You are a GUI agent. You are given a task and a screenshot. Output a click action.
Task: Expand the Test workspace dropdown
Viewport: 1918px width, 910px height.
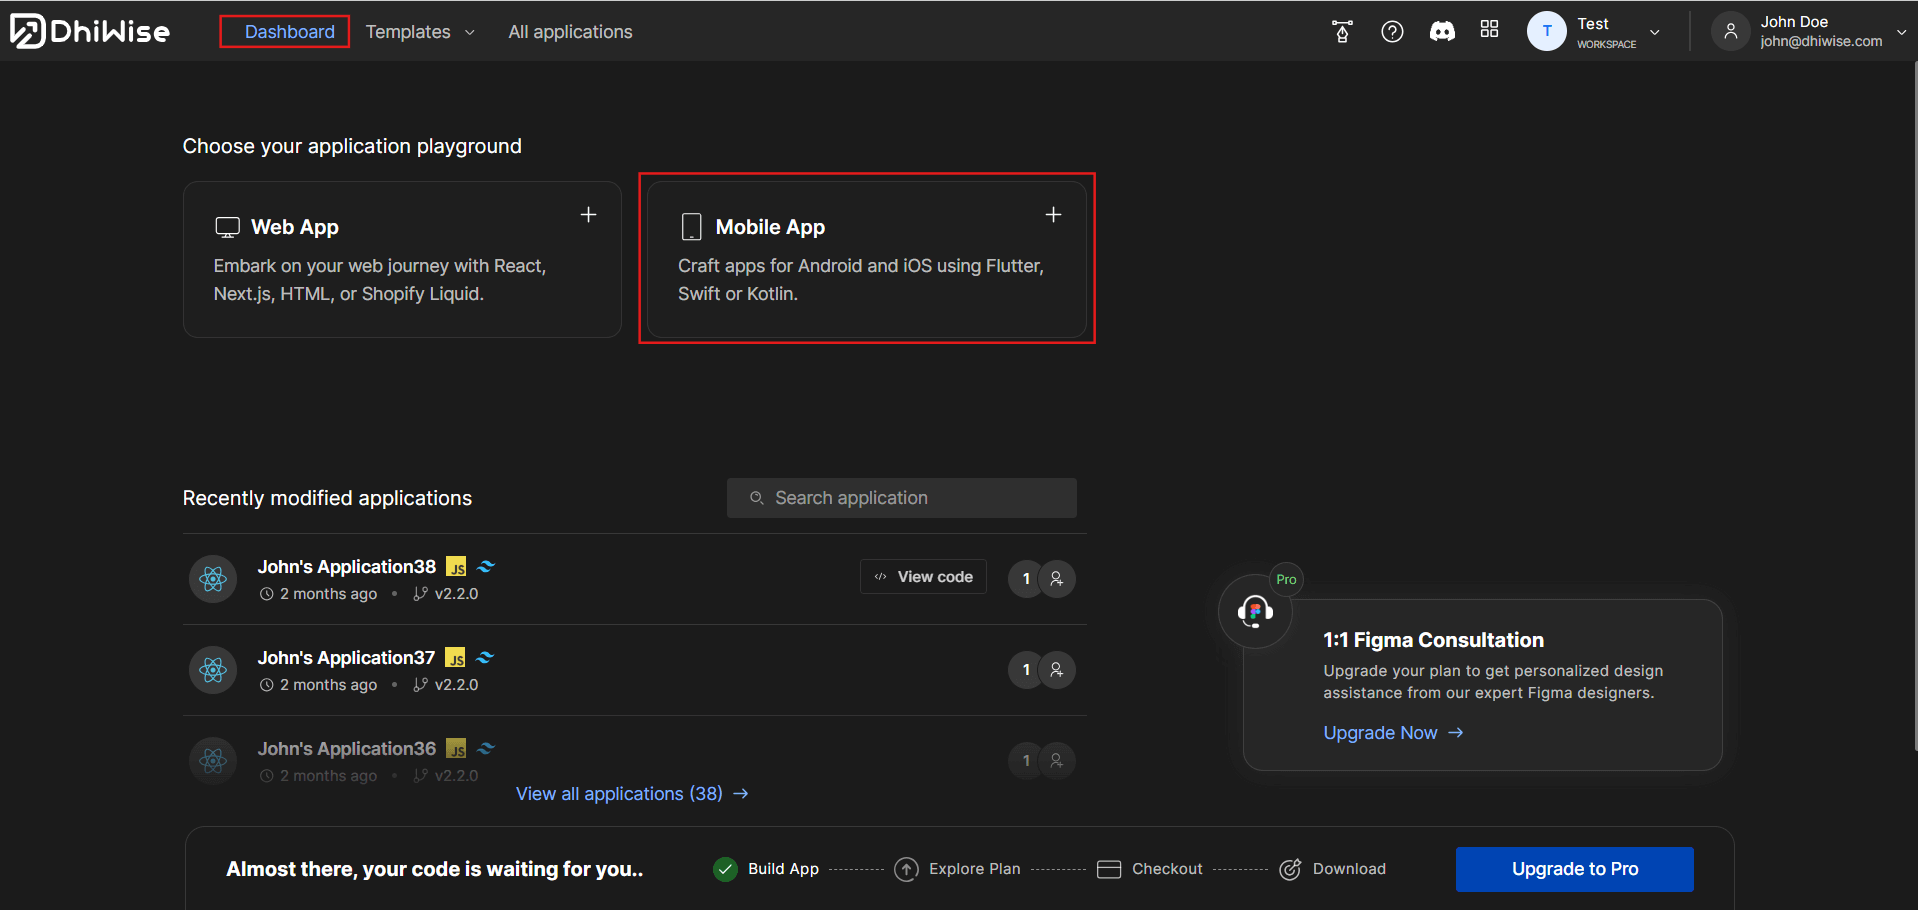[x=1655, y=32]
